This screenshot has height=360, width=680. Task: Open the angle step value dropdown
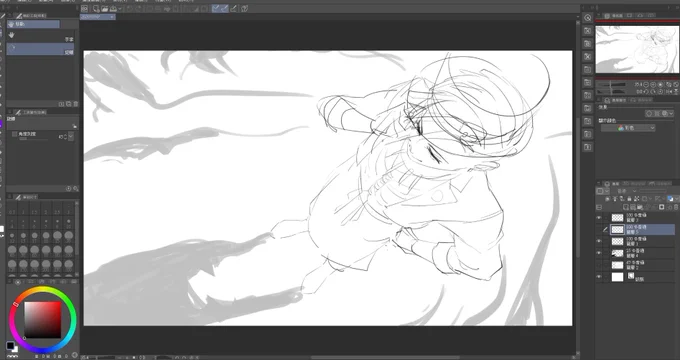[71, 137]
